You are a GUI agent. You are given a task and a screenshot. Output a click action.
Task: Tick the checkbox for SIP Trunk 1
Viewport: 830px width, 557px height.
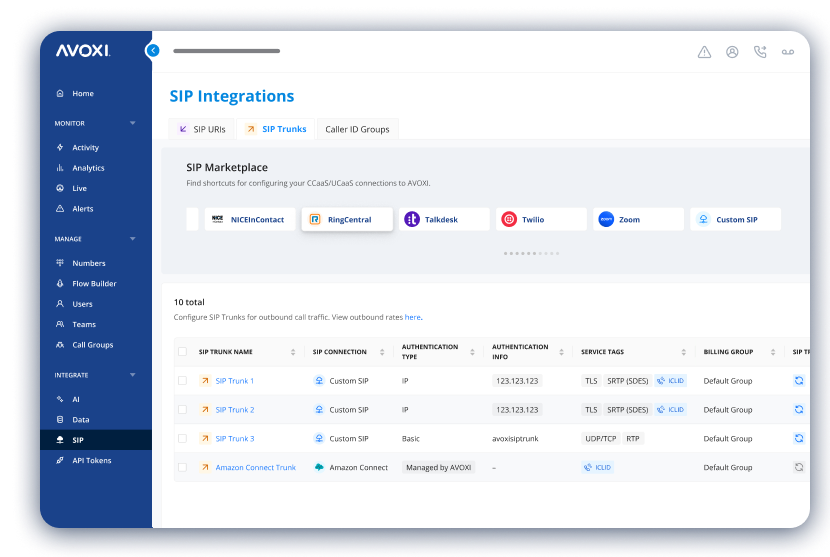(182, 381)
